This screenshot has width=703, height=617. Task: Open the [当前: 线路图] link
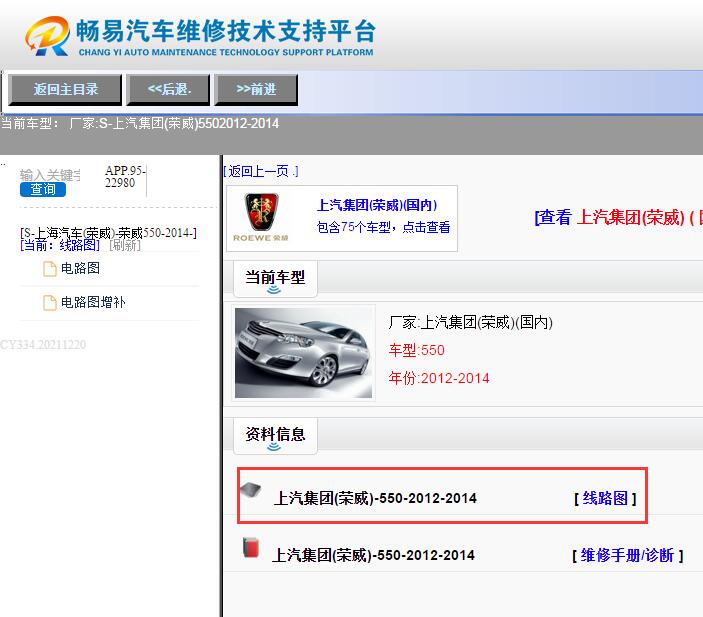60,245
